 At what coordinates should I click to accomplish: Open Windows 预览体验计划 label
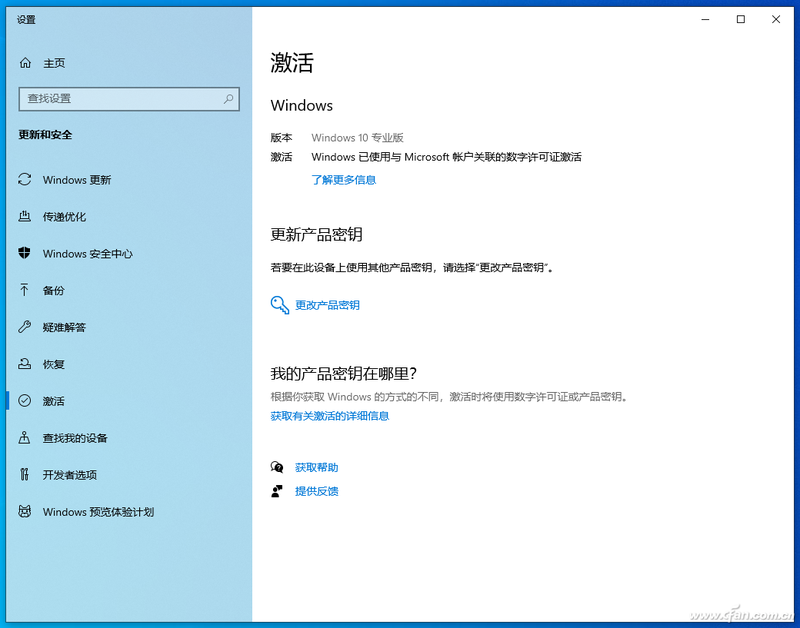[98, 512]
